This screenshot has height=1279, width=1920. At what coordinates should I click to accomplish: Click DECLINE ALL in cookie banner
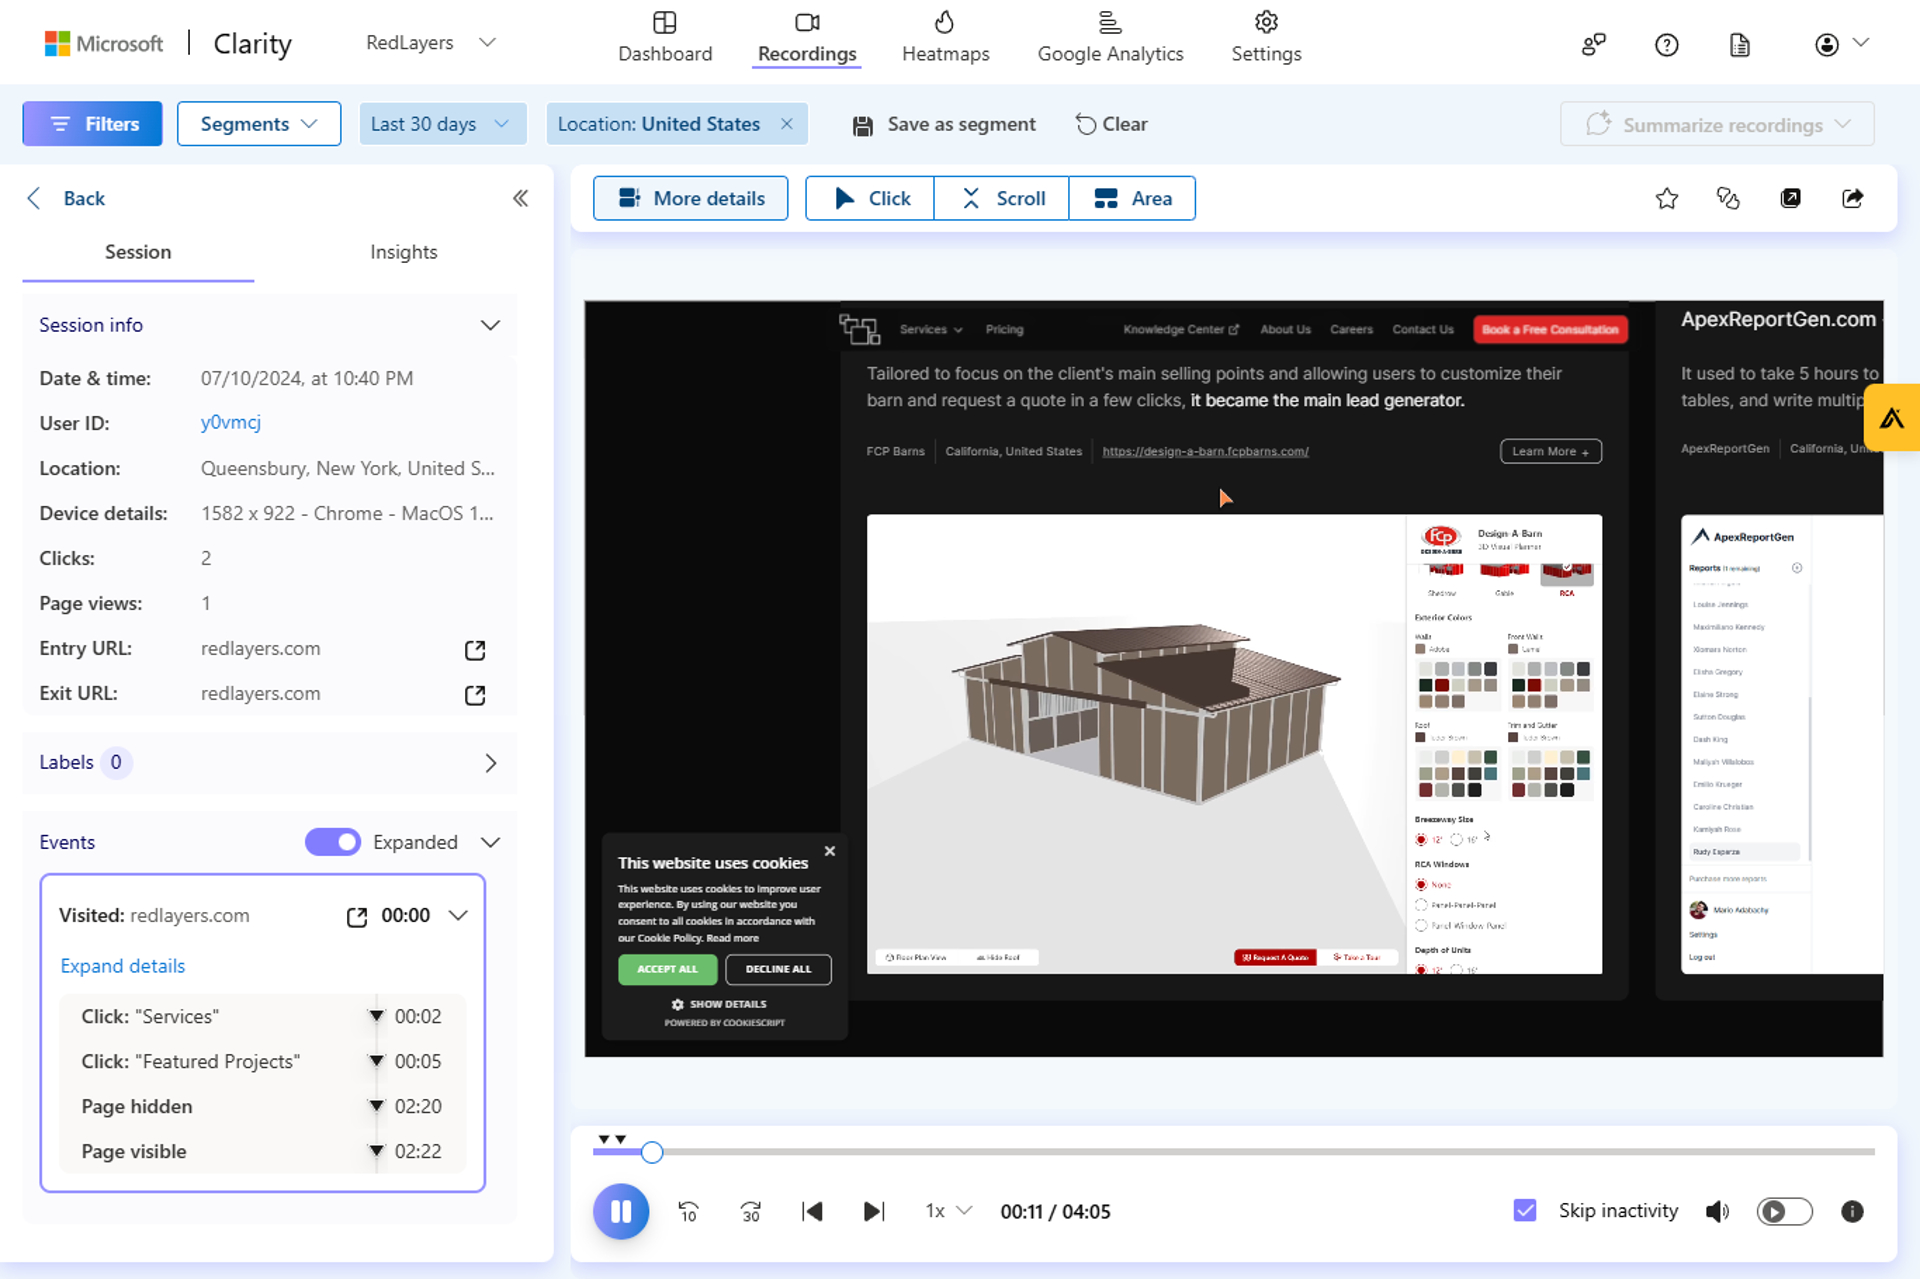[778, 969]
